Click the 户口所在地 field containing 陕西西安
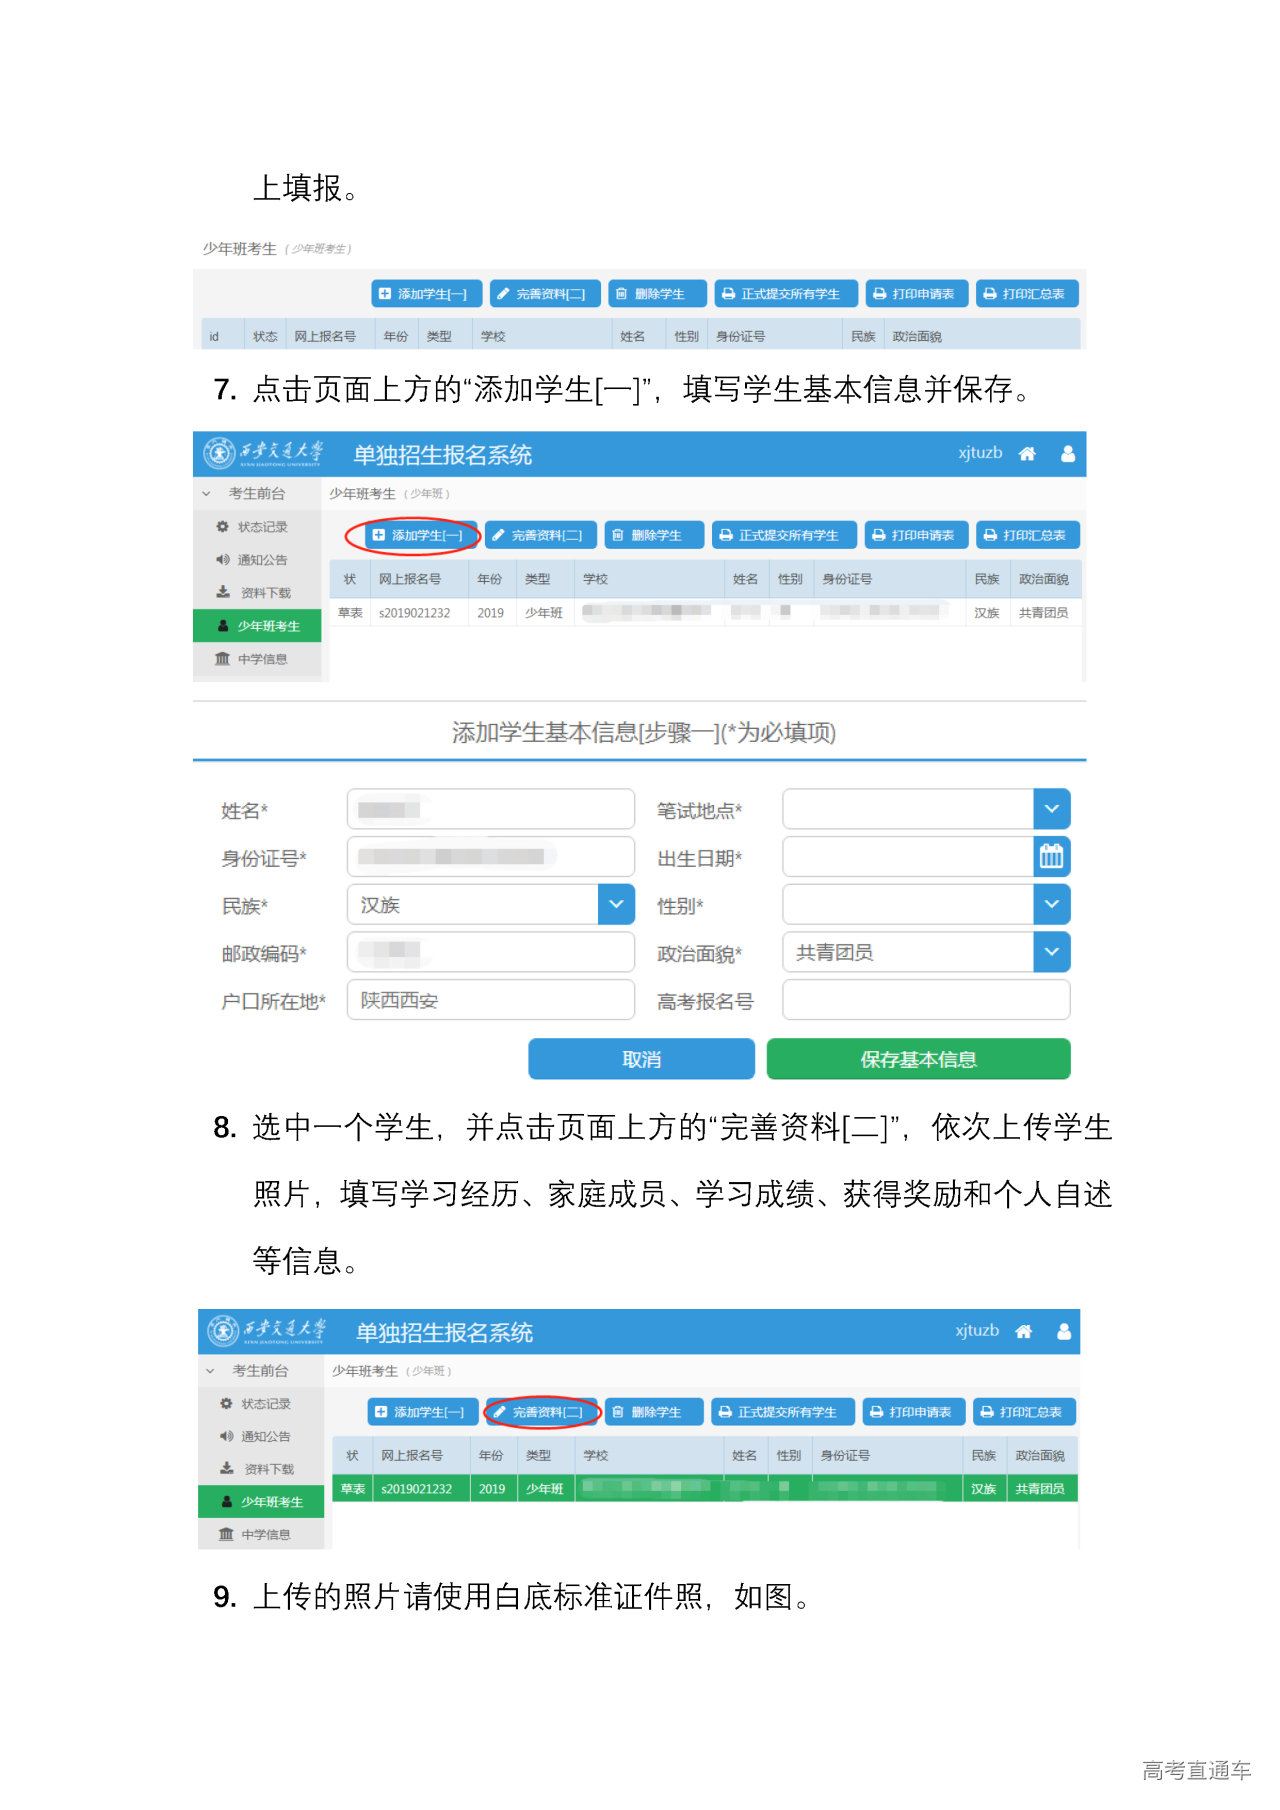 [490, 1000]
